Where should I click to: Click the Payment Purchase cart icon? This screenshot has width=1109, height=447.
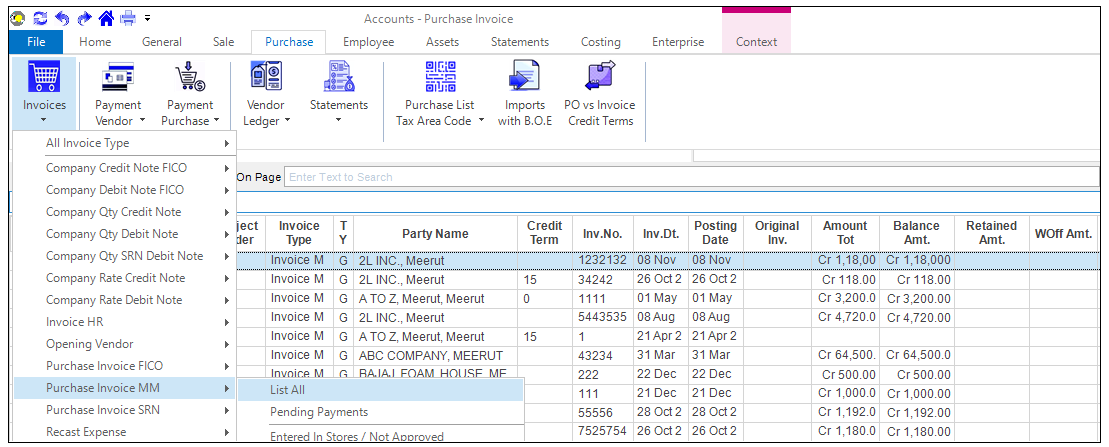pos(189,77)
